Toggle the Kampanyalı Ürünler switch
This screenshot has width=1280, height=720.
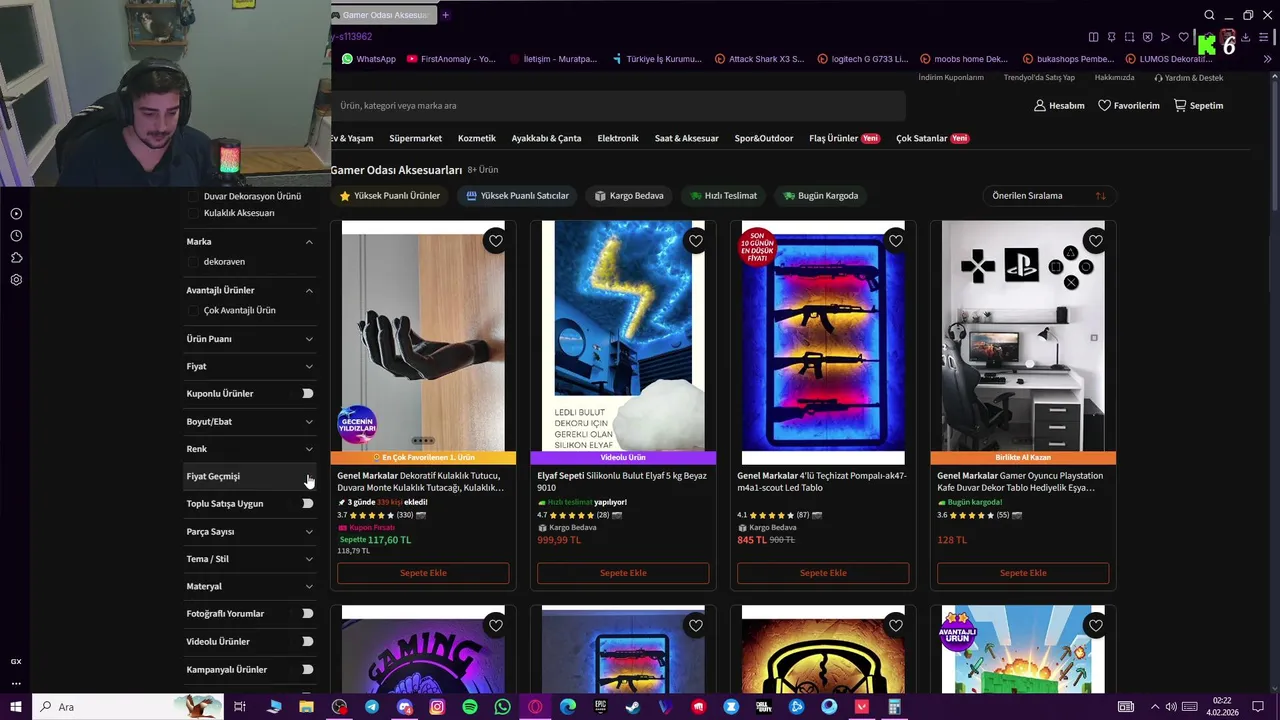(x=308, y=670)
